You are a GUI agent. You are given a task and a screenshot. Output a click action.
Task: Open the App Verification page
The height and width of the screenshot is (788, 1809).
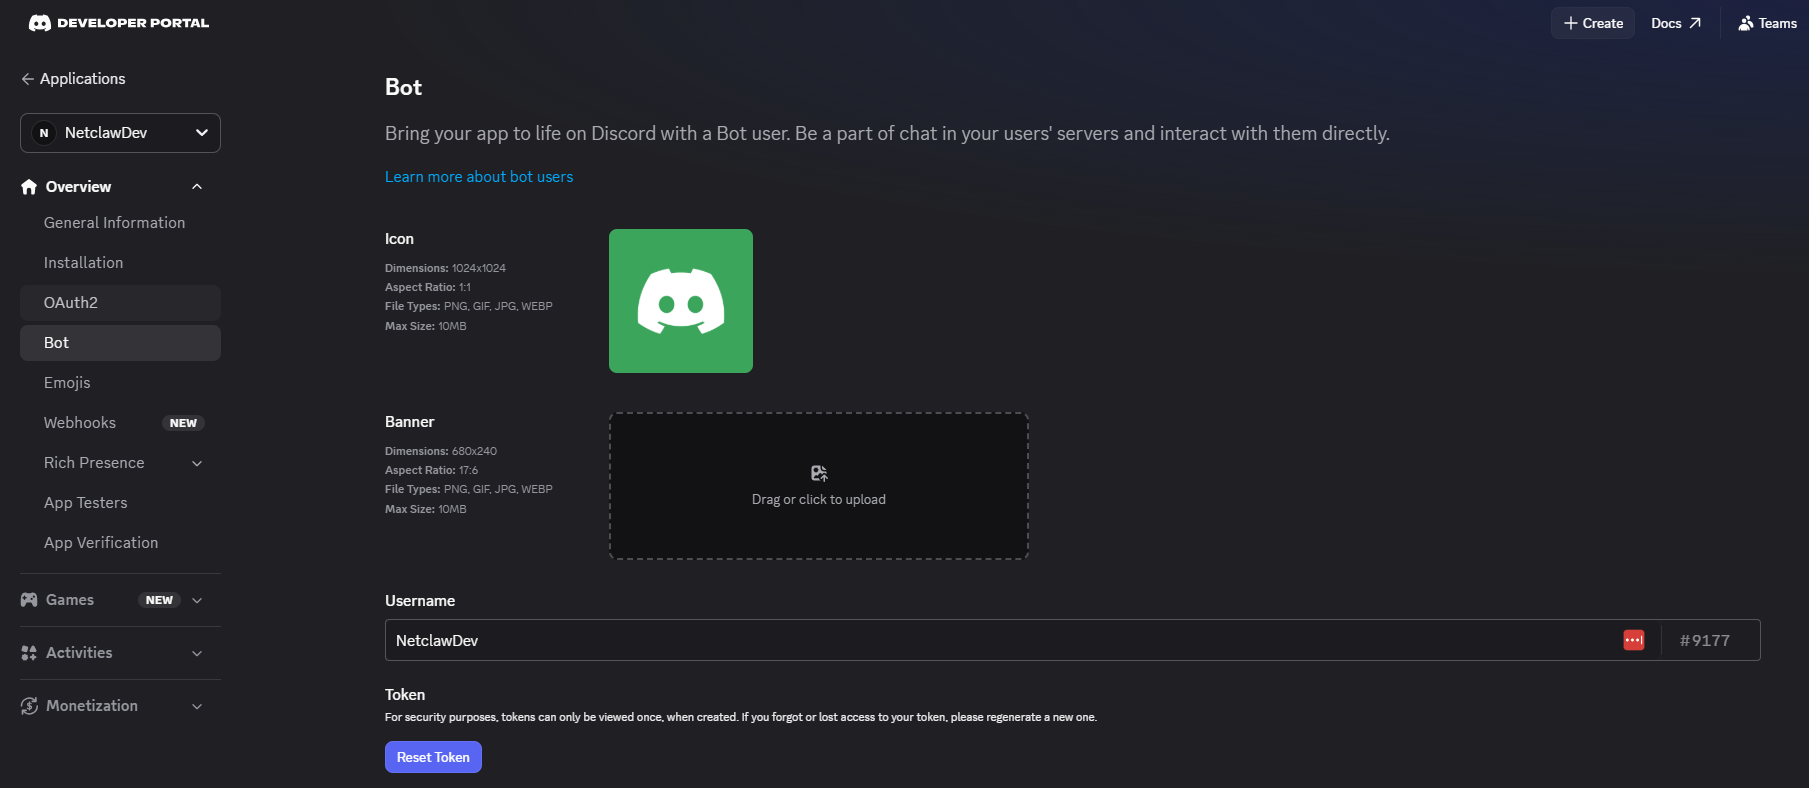(x=120, y=543)
